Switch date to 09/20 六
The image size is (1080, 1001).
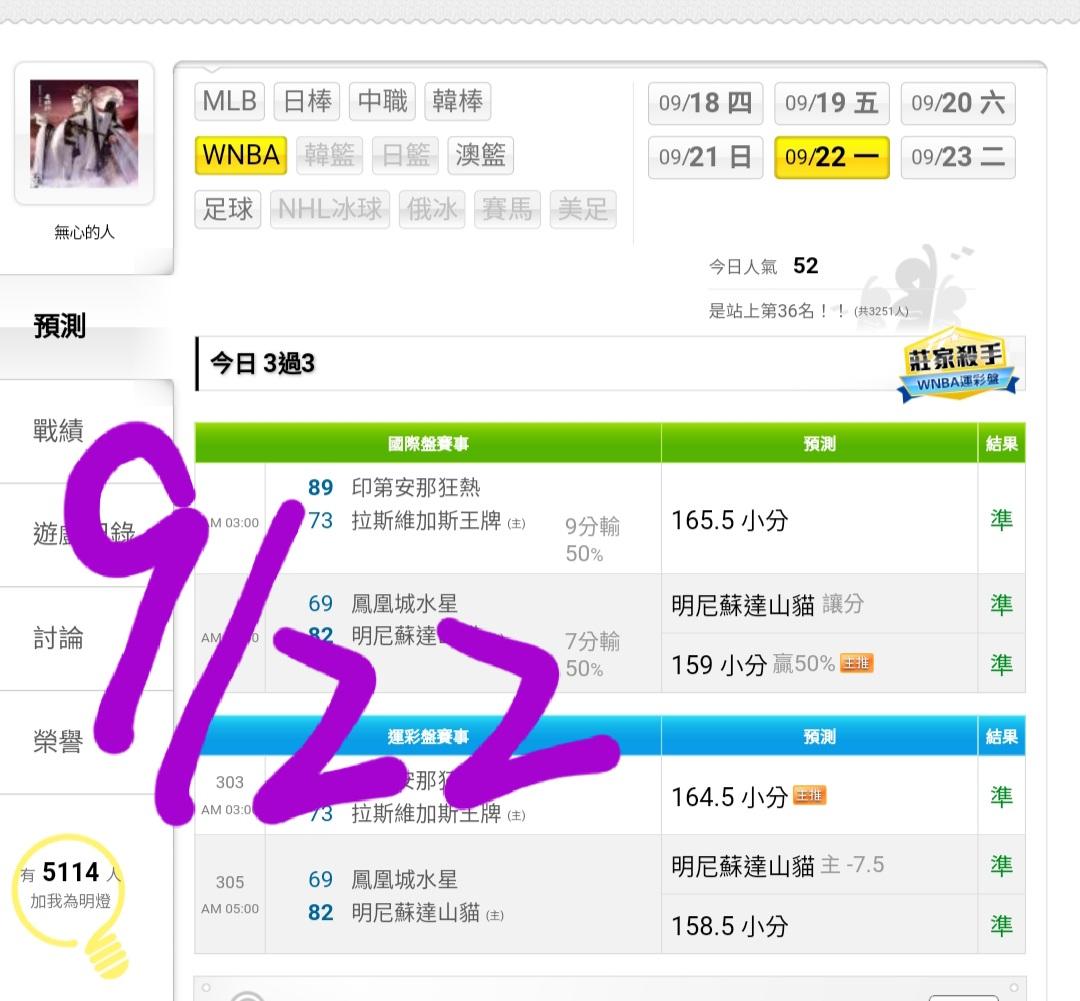pos(958,103)
